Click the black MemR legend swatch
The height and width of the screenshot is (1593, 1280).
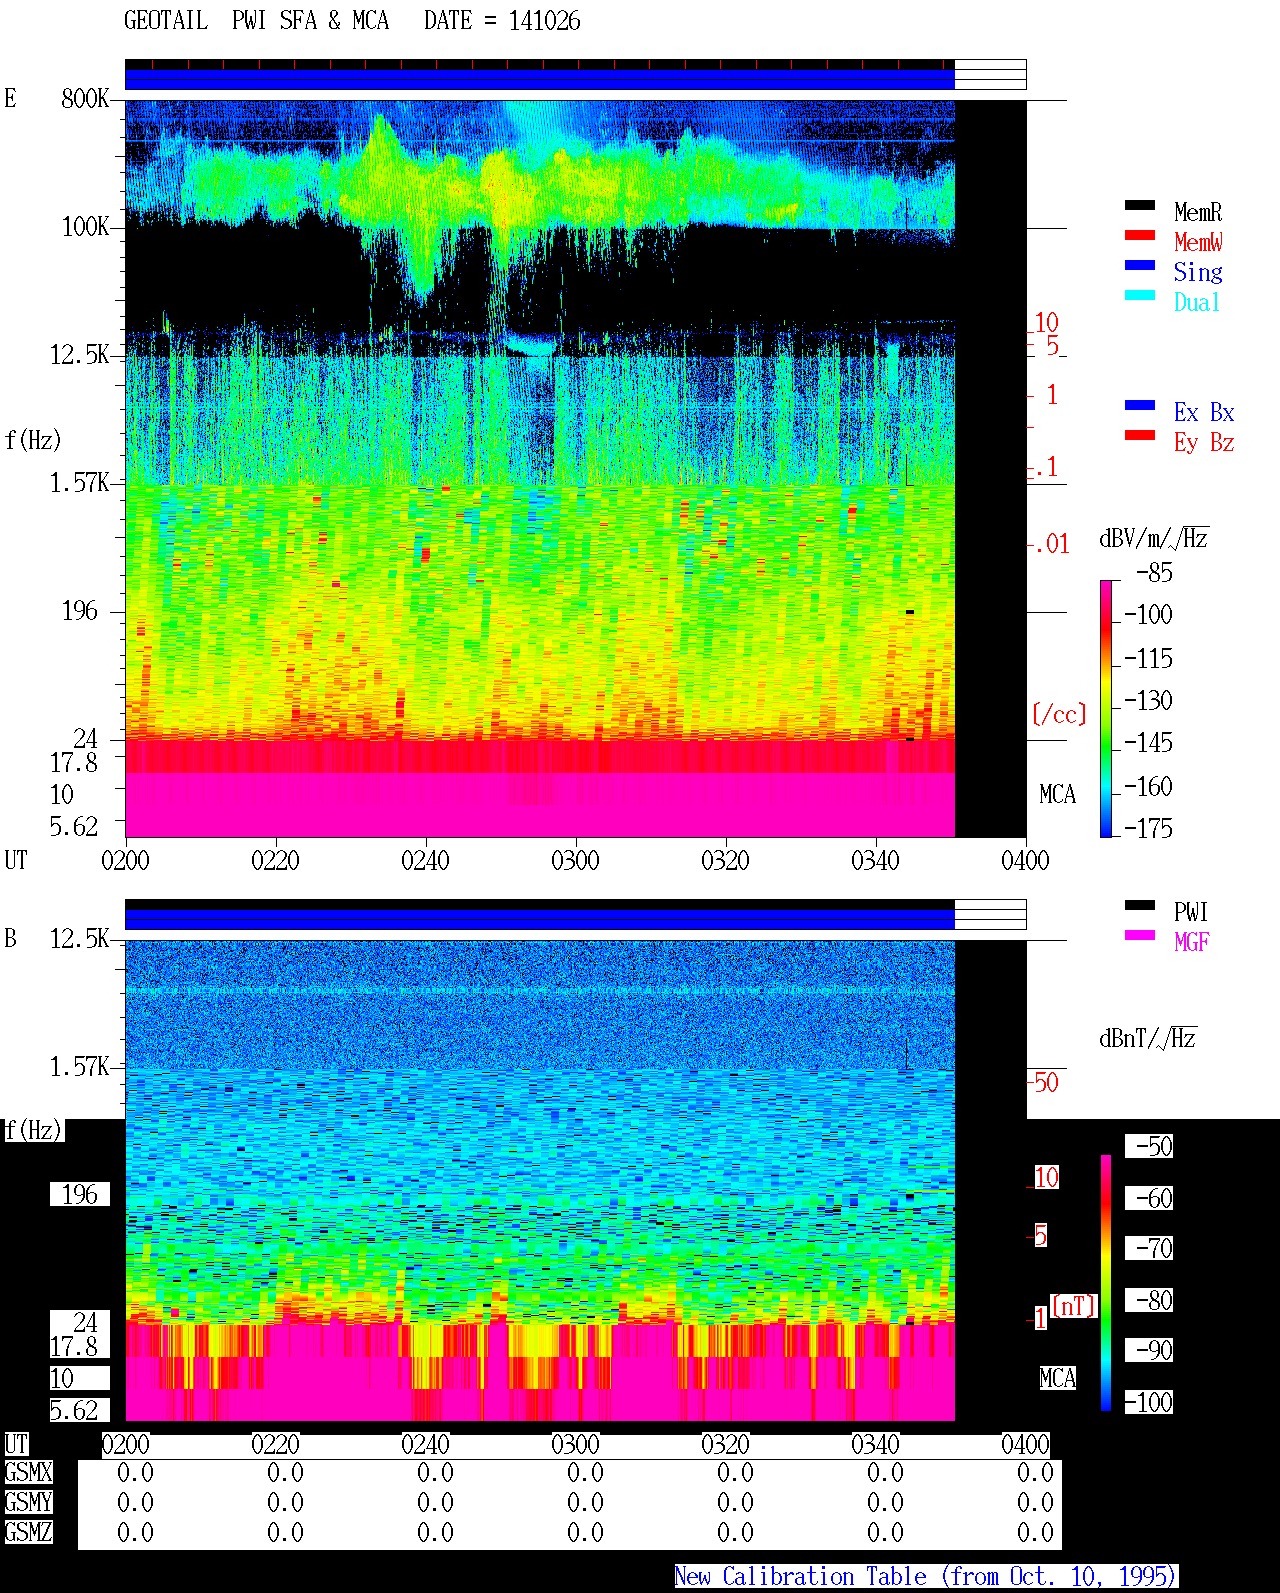(x=1140, y=206)
